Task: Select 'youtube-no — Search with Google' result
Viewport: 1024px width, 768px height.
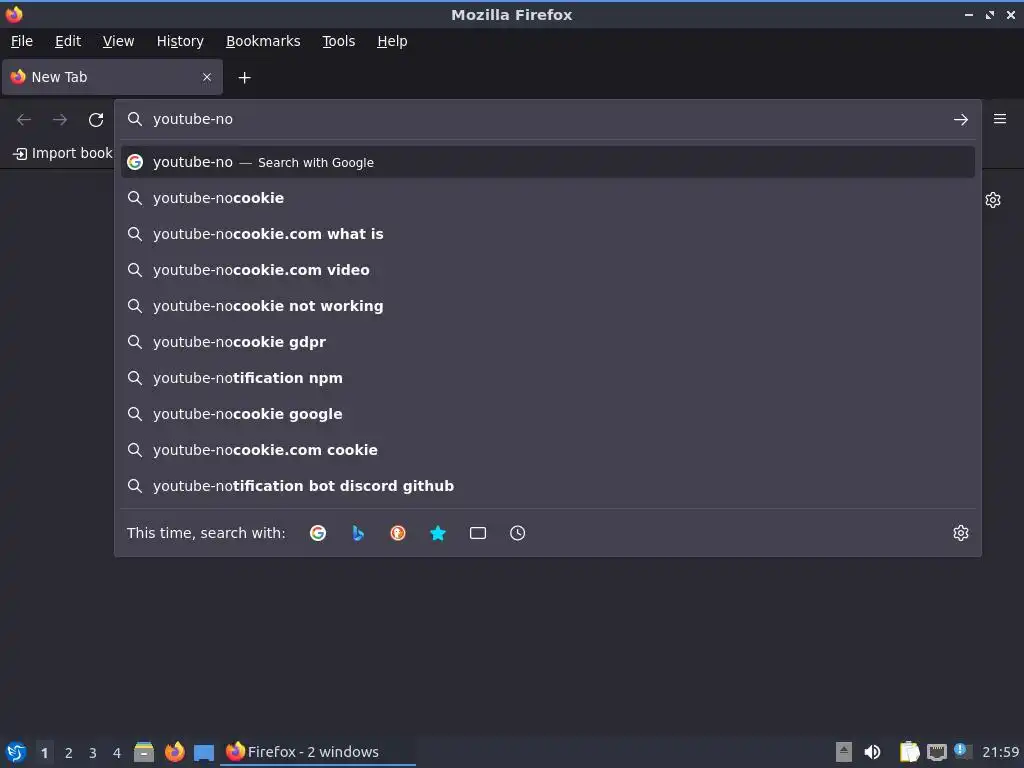Action: click(x=547, y=162)
